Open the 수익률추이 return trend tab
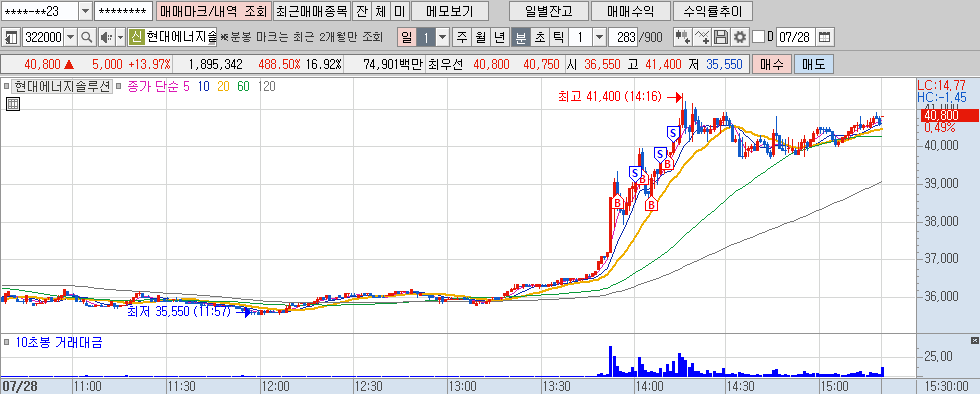This screenshot has height=394, width=980. tap(713, 11)
